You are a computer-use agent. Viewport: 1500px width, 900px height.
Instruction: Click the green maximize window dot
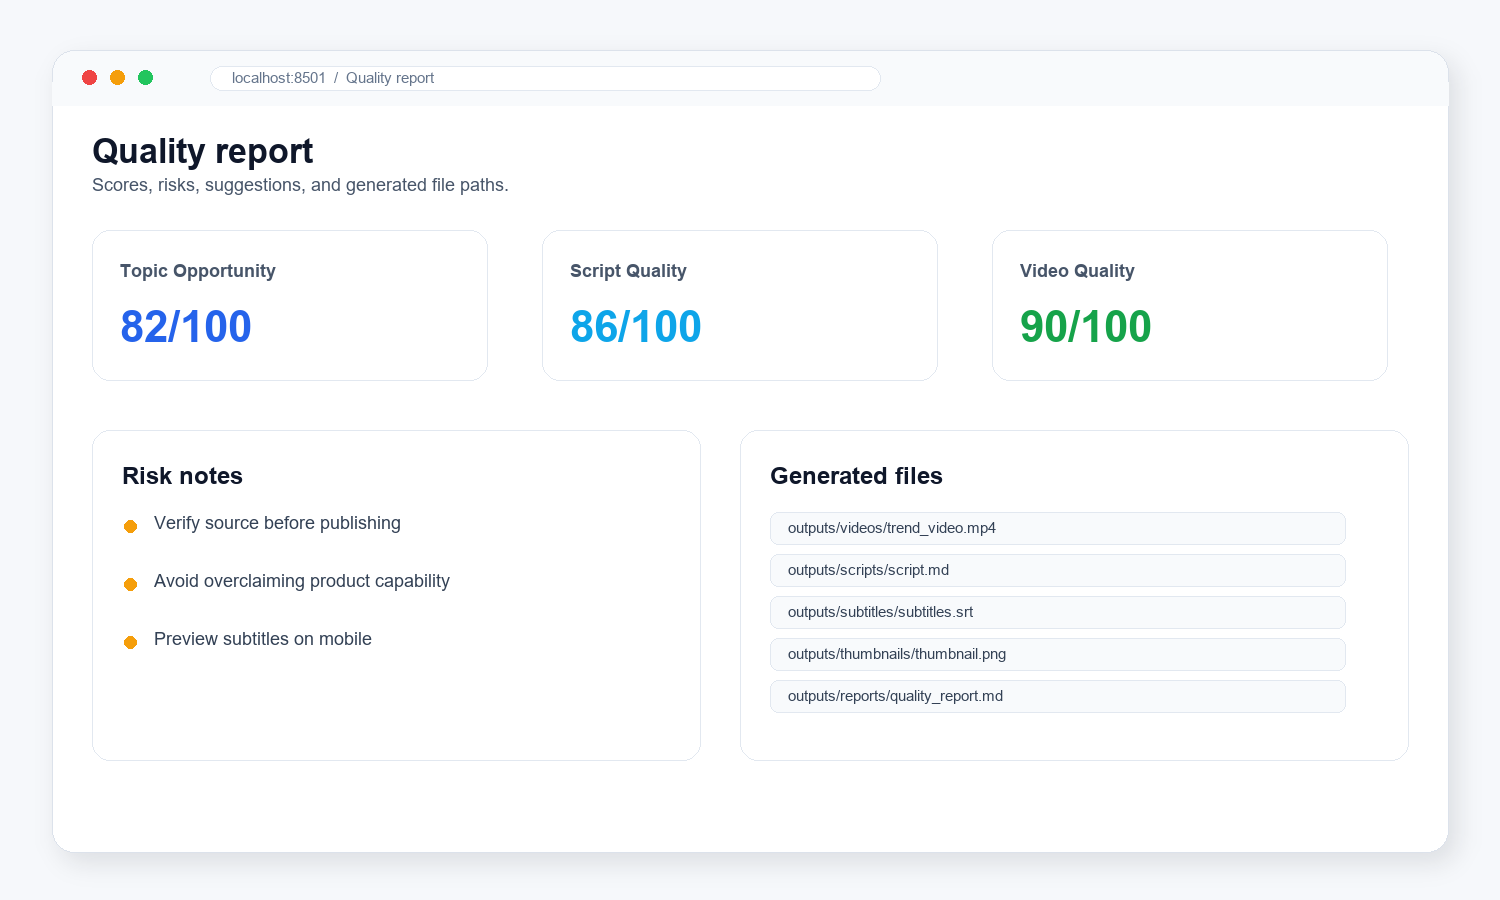[x=145, y=77]
